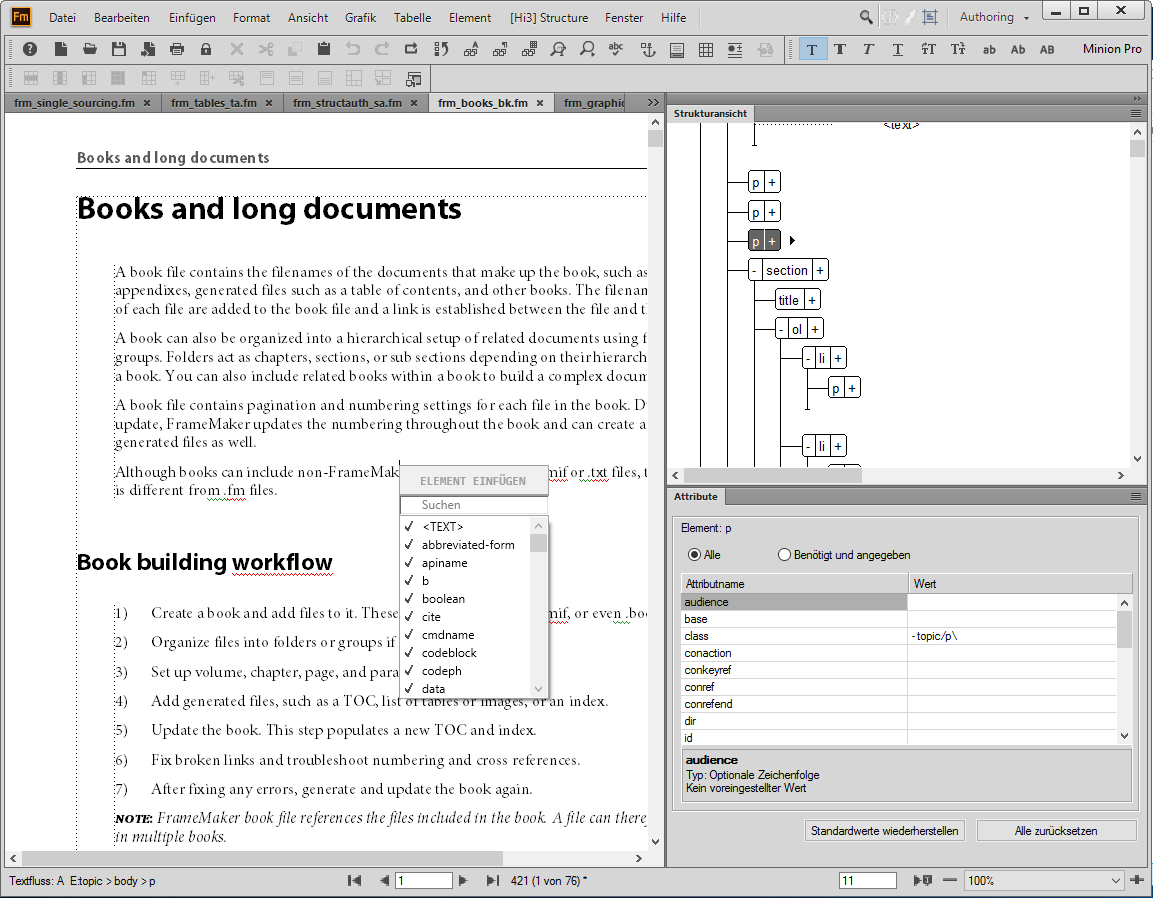Open the Einfügen menu
The height and width of the screenshot is (898, 1153).
pos(192,17)
